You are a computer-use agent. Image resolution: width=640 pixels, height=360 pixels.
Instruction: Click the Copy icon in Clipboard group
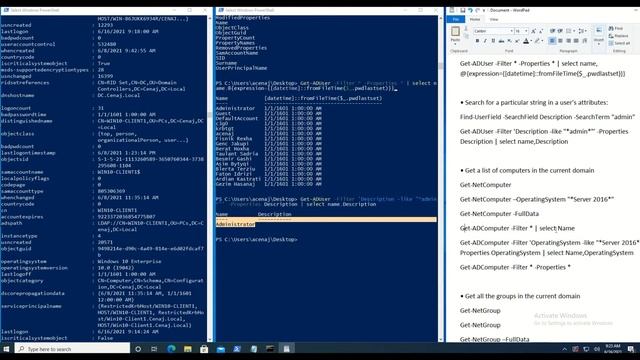pos(466,36)
